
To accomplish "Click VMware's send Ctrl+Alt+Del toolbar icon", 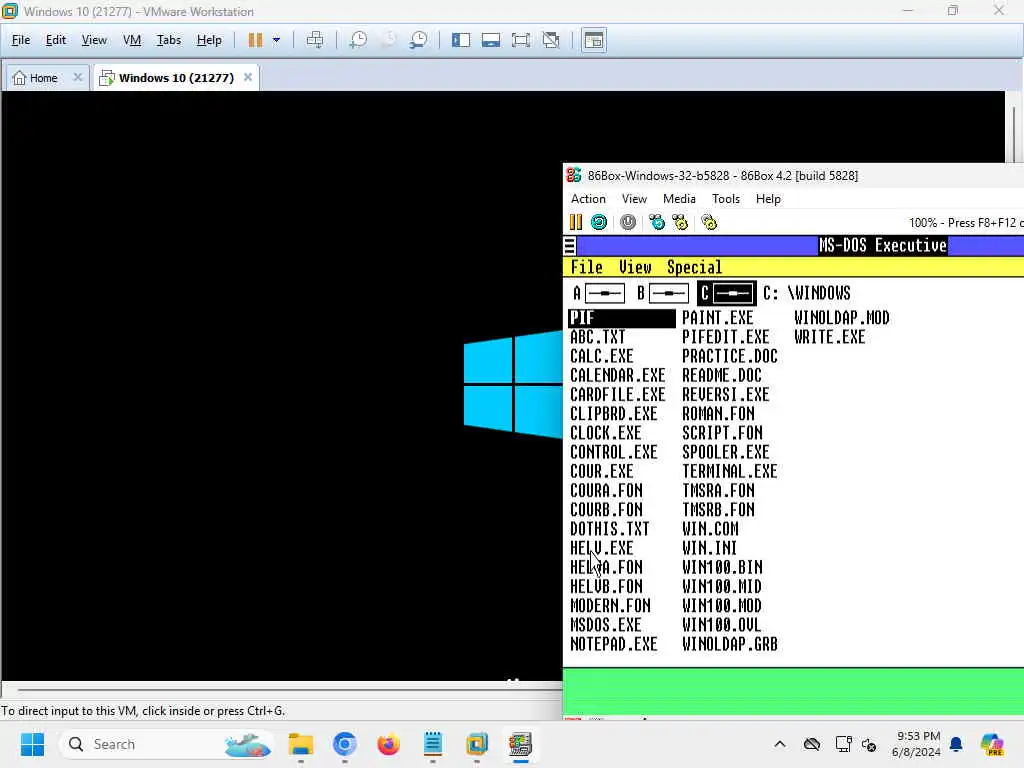I will point(315,40).
